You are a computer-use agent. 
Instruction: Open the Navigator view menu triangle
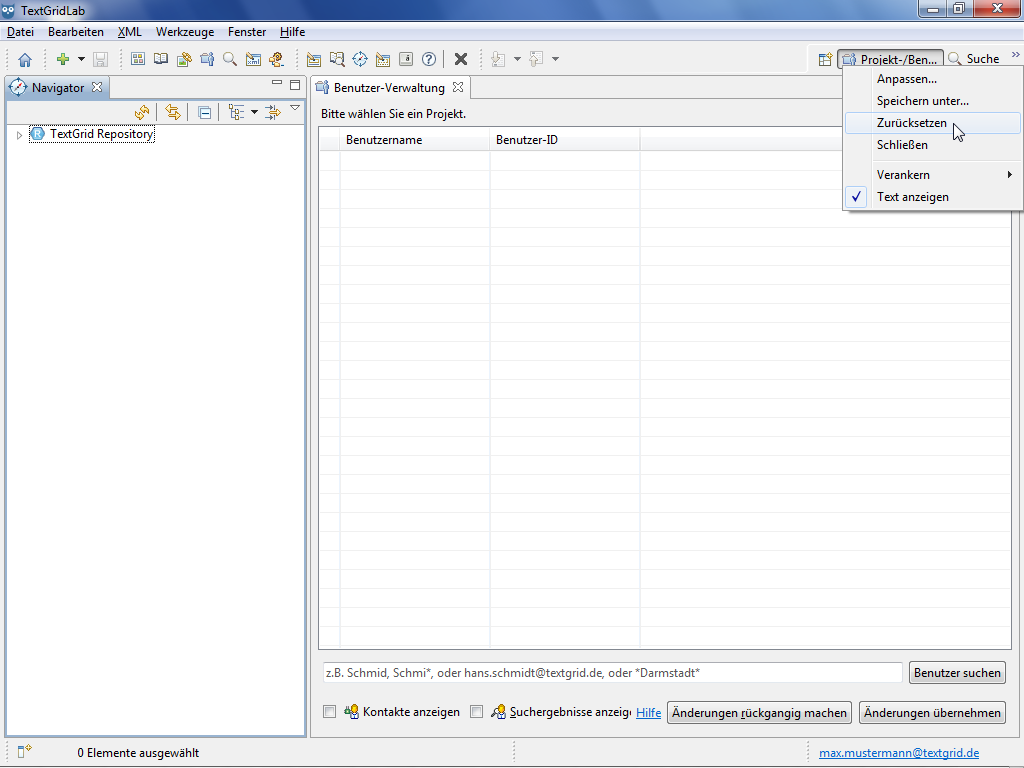pyautogui.click(x=295, y=109)
